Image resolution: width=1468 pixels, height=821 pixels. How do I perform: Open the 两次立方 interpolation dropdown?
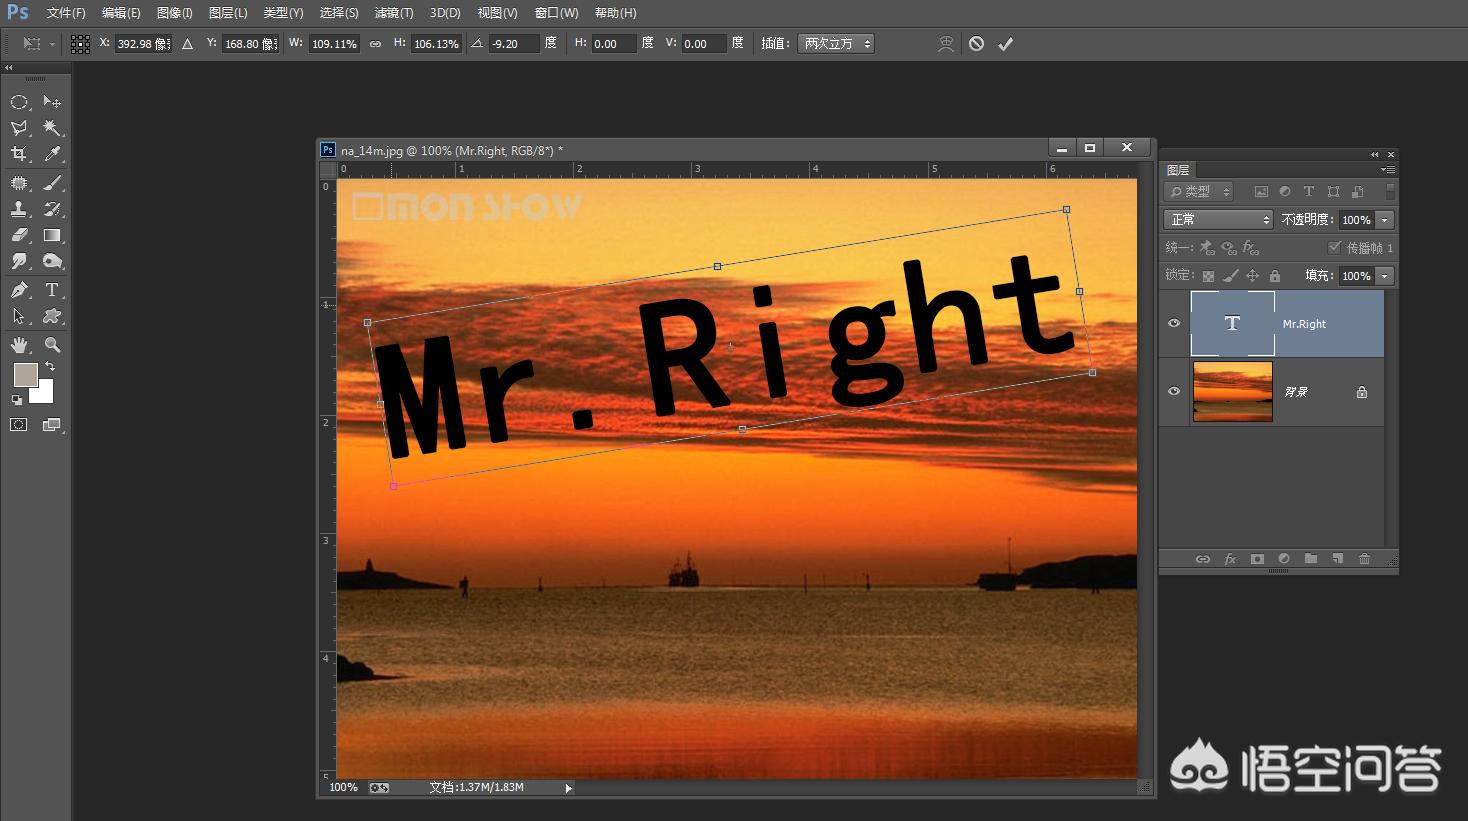click(835, 44)
